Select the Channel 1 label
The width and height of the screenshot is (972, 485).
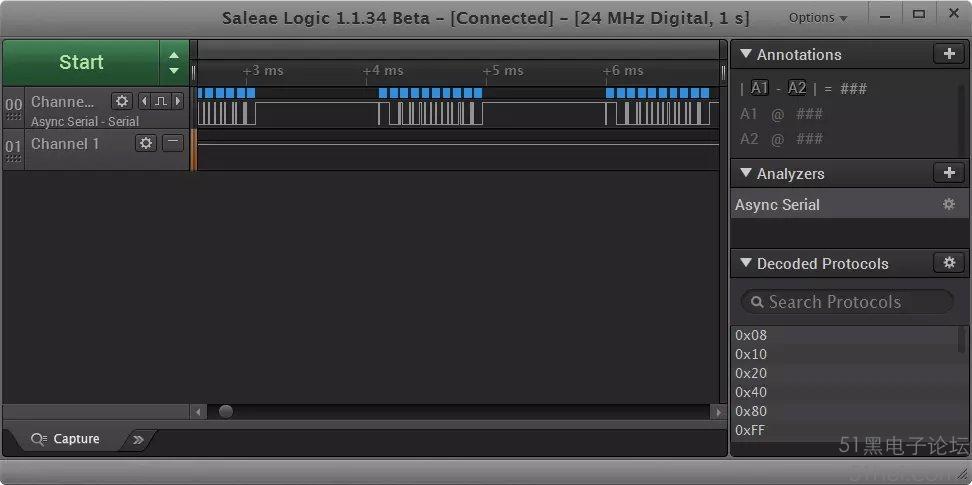[x=65, y=144]
